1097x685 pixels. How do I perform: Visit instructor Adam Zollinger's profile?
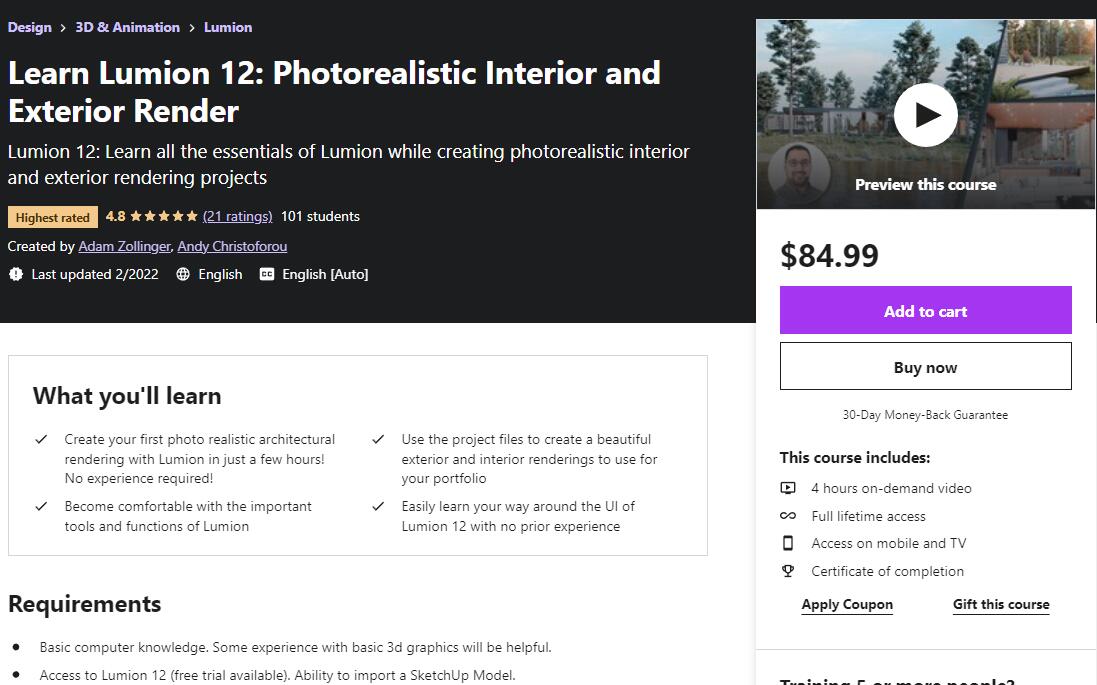pos(125,246)
